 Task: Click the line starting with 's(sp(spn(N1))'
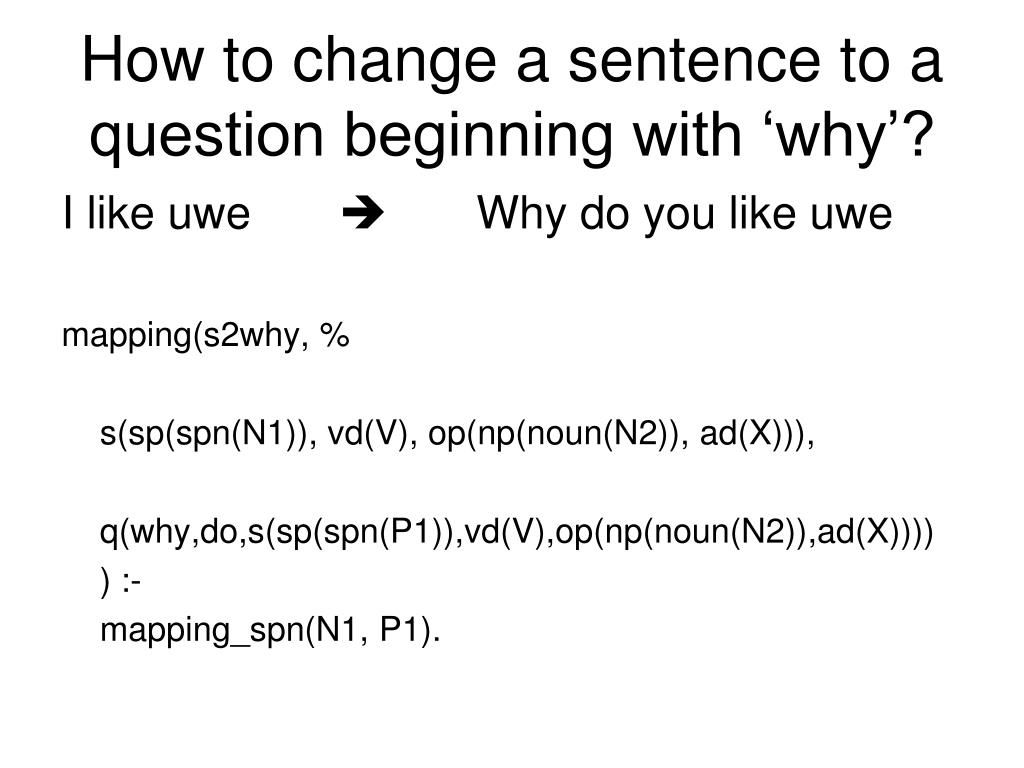pyautogui.click(x=457, y=434)
